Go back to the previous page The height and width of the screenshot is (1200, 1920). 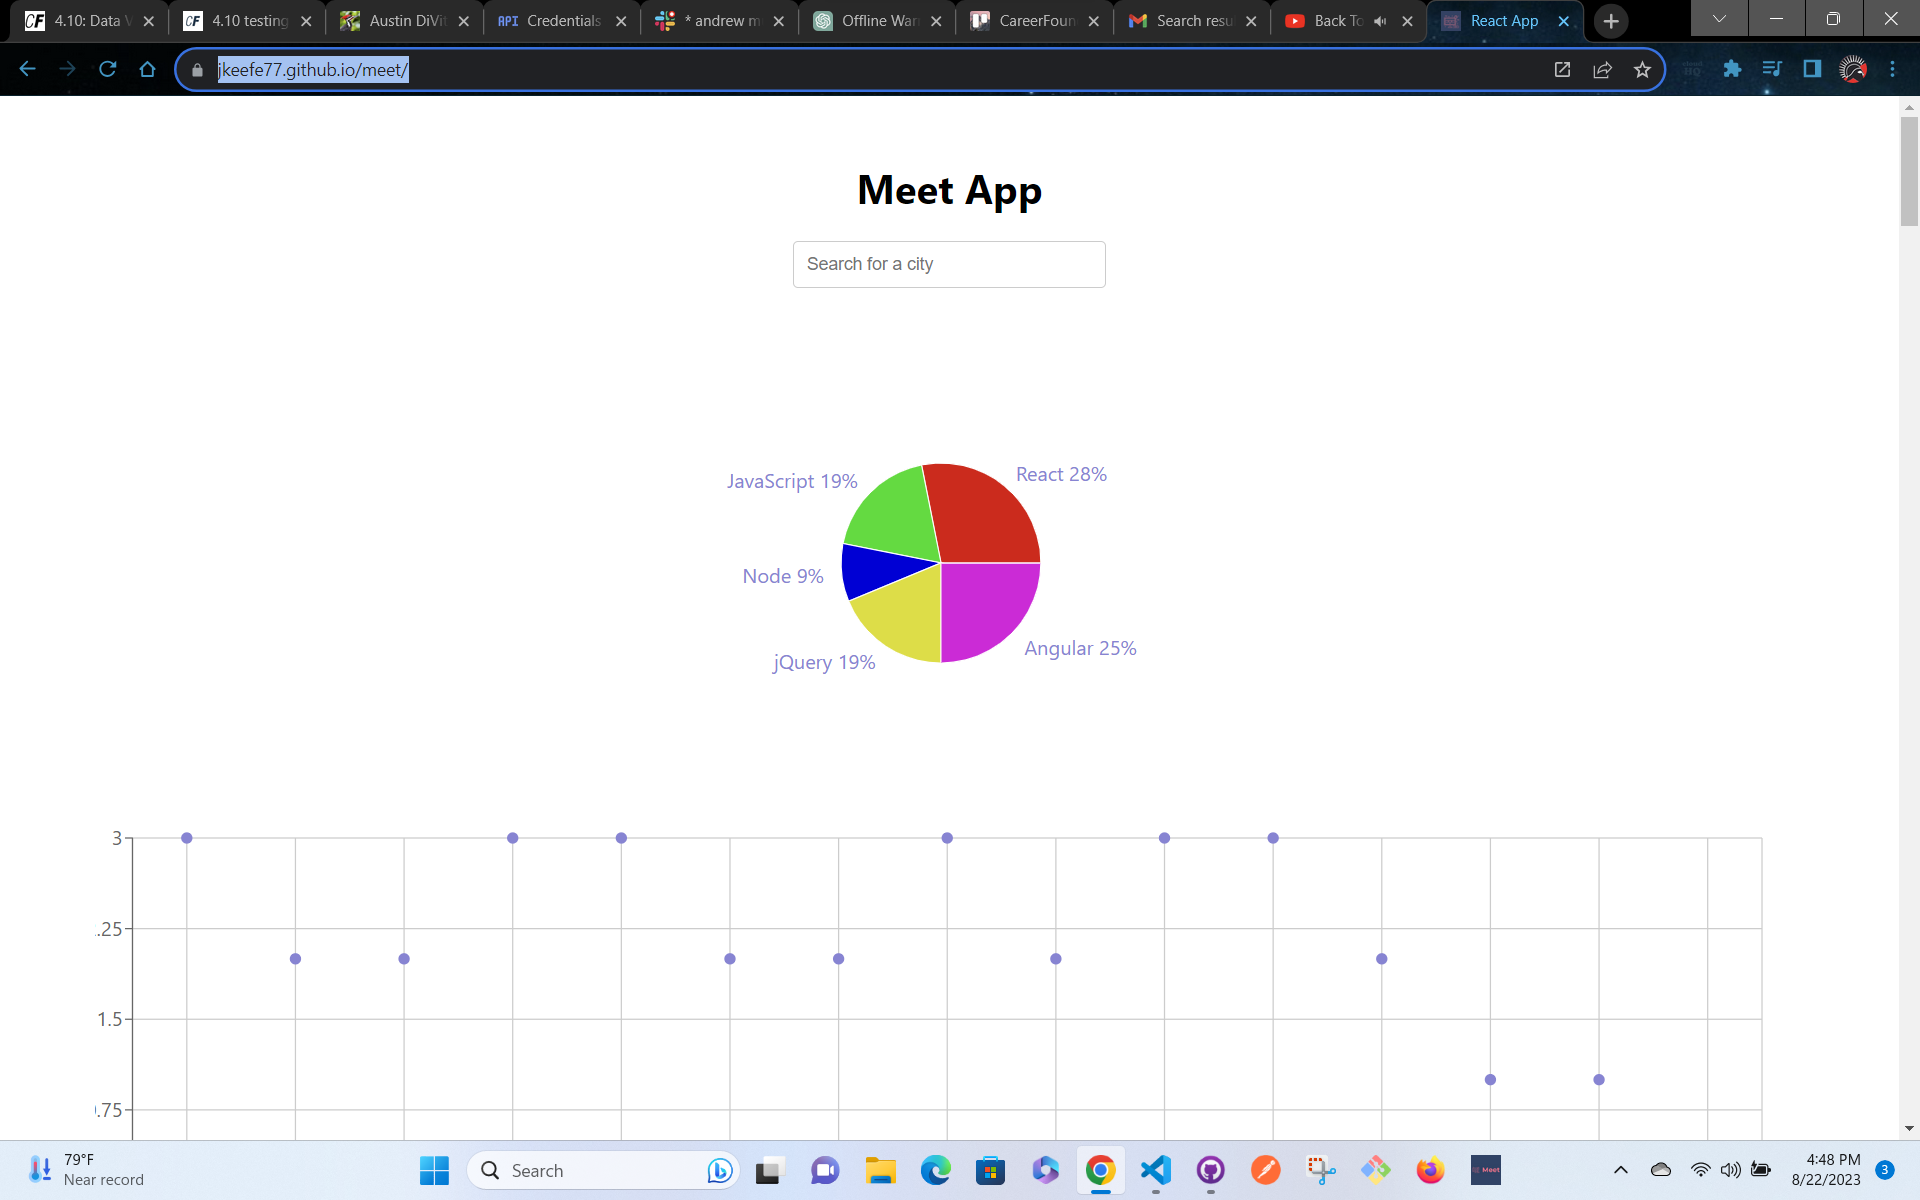tap(28, 69)
